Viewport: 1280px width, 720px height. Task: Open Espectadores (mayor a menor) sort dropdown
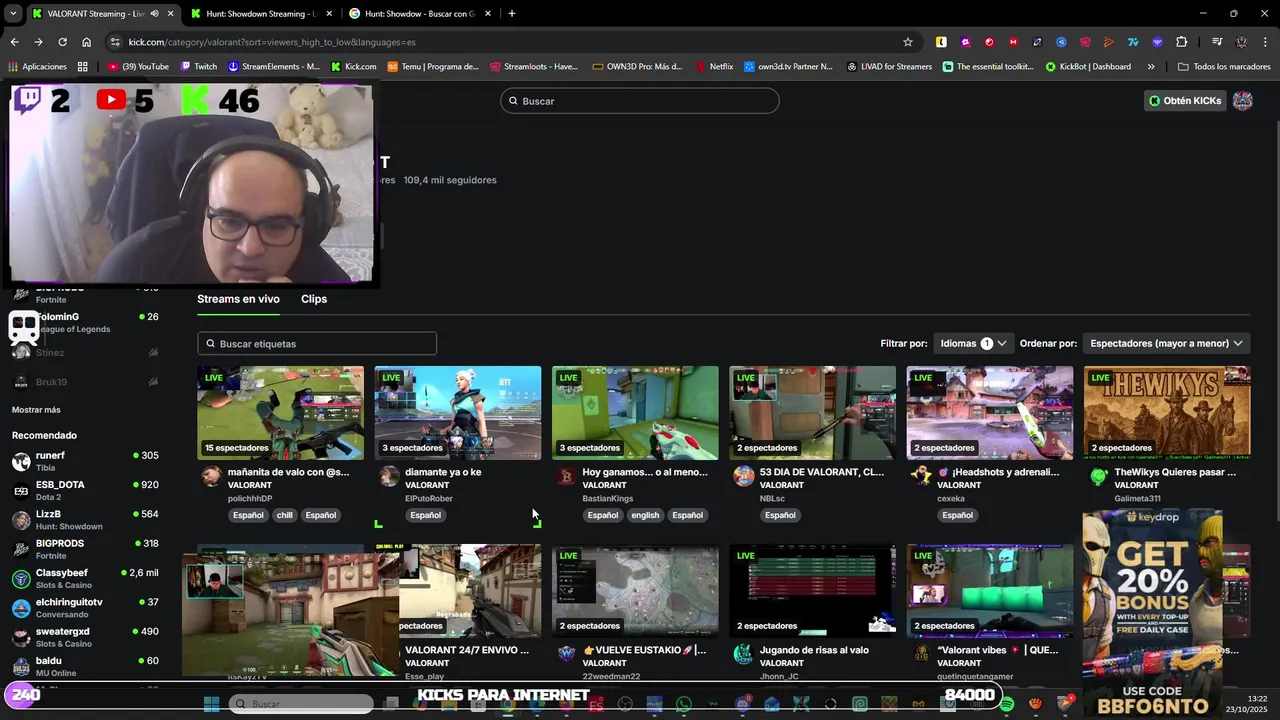[x=1166, y=343]
